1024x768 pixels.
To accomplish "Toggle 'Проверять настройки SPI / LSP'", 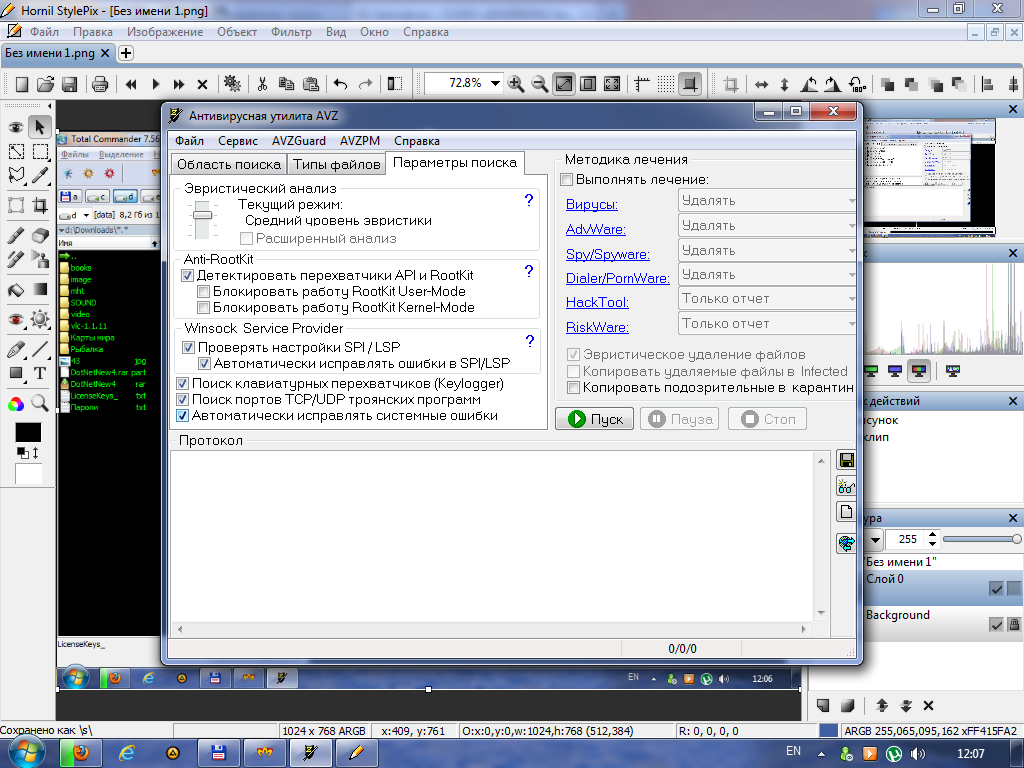I will 188,347.
